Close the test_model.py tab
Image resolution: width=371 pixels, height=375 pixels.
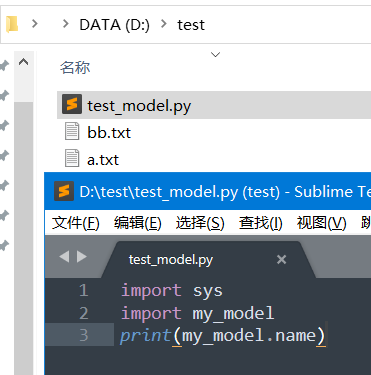click(281, 259)
